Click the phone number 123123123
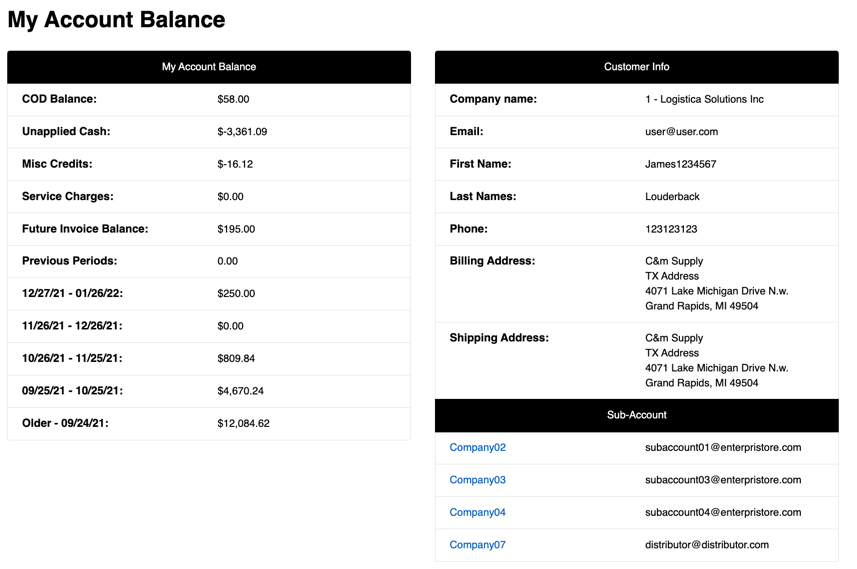Image resolution: width=857 pixels, height=569 pixels. point(671,228)
